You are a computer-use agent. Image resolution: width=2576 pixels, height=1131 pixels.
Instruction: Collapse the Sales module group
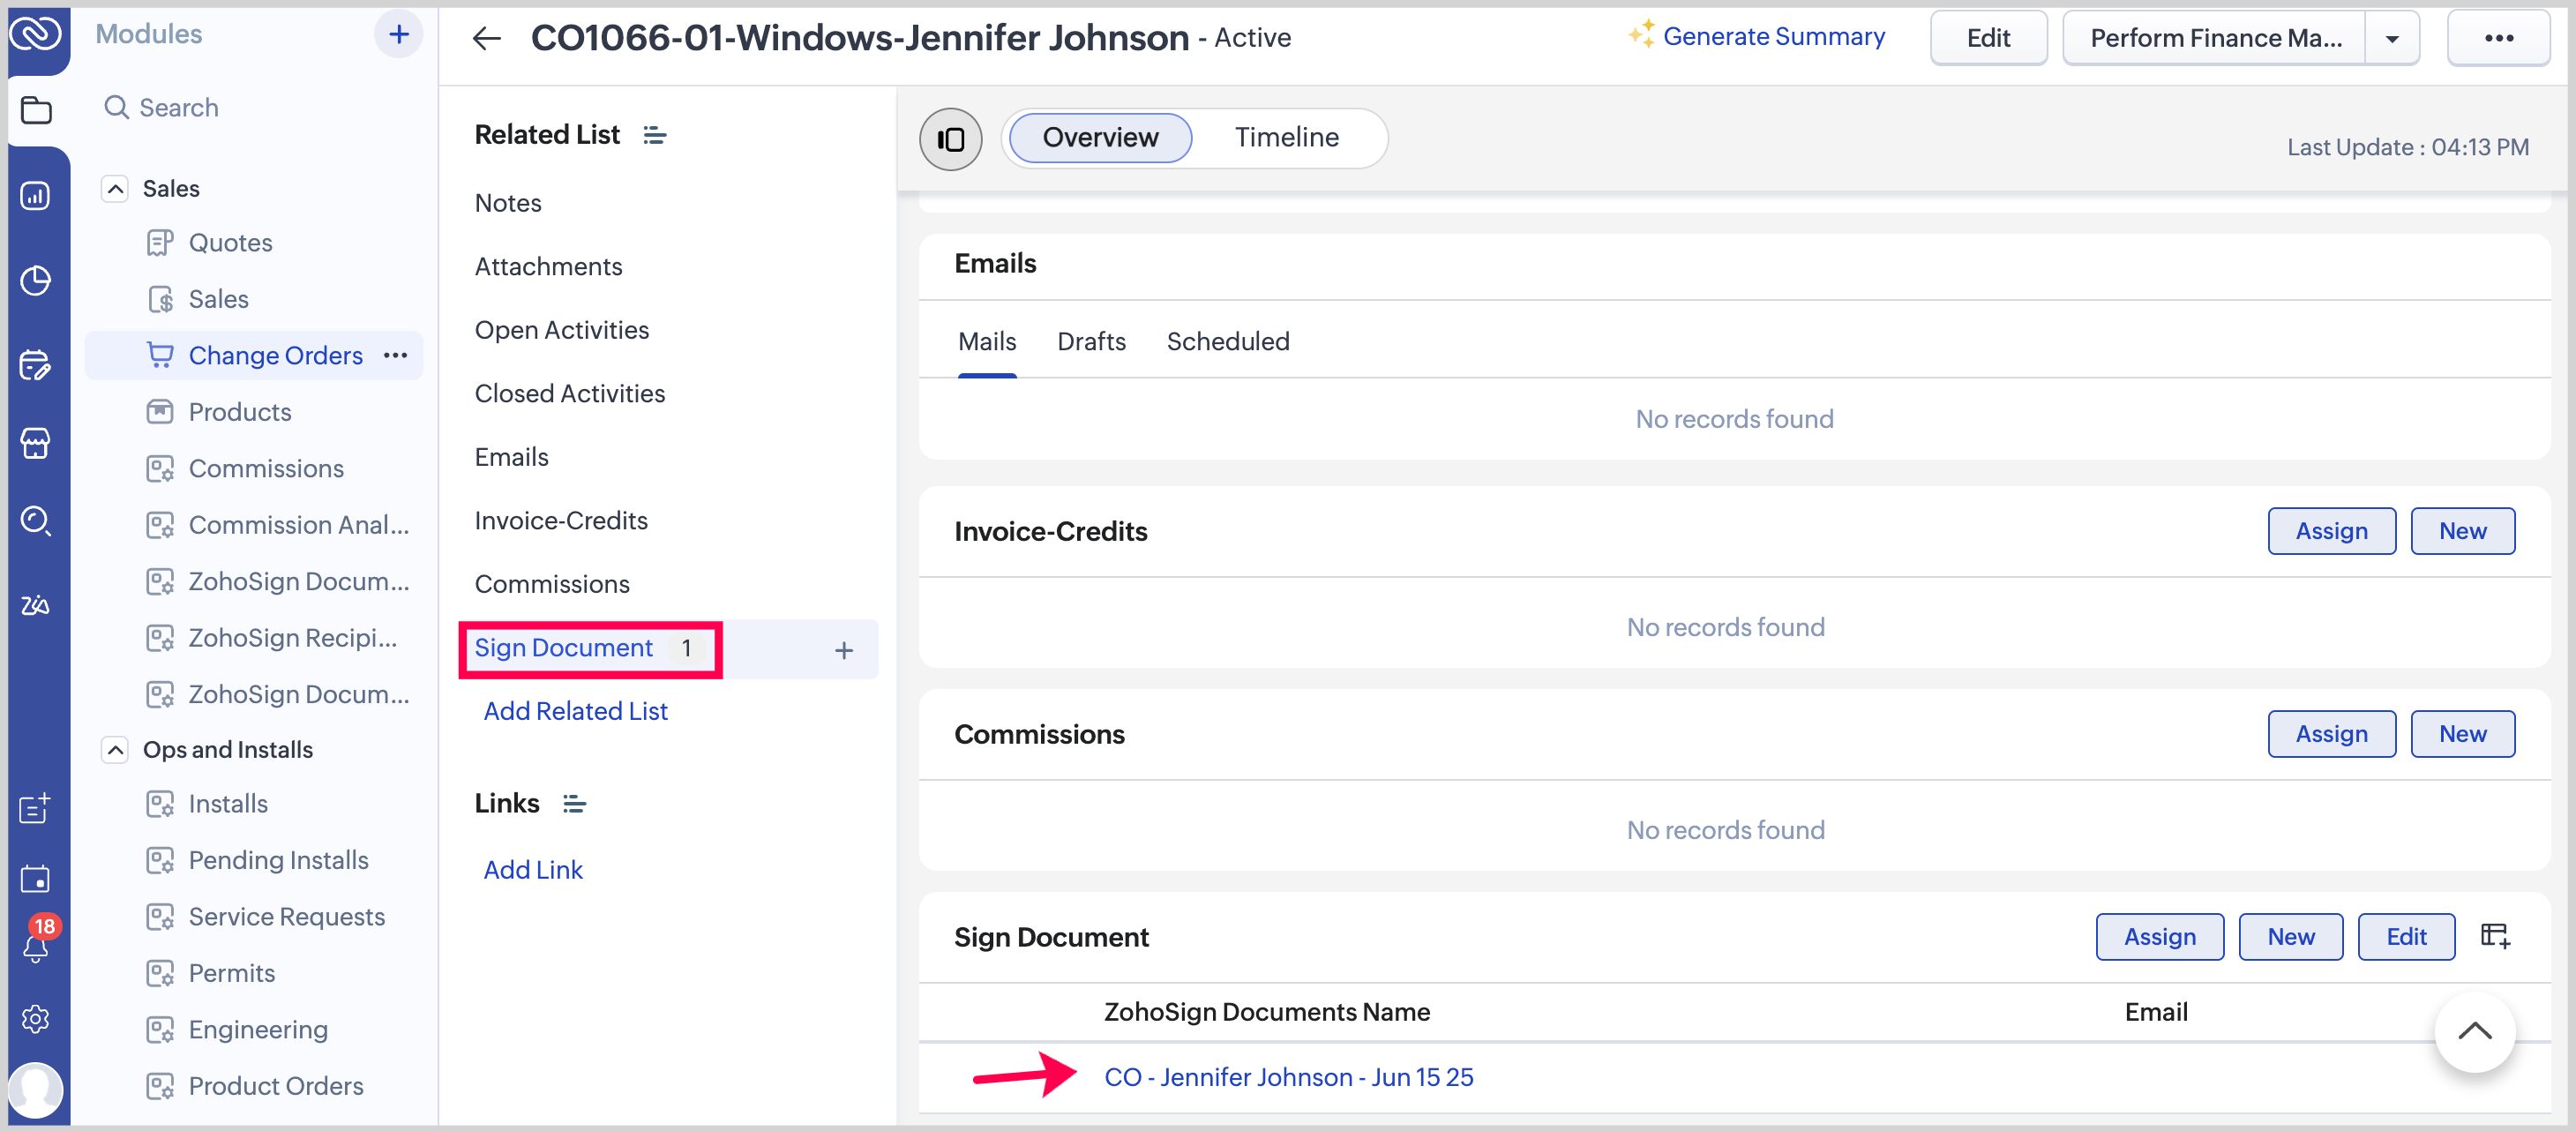click(x=116, y=189)
